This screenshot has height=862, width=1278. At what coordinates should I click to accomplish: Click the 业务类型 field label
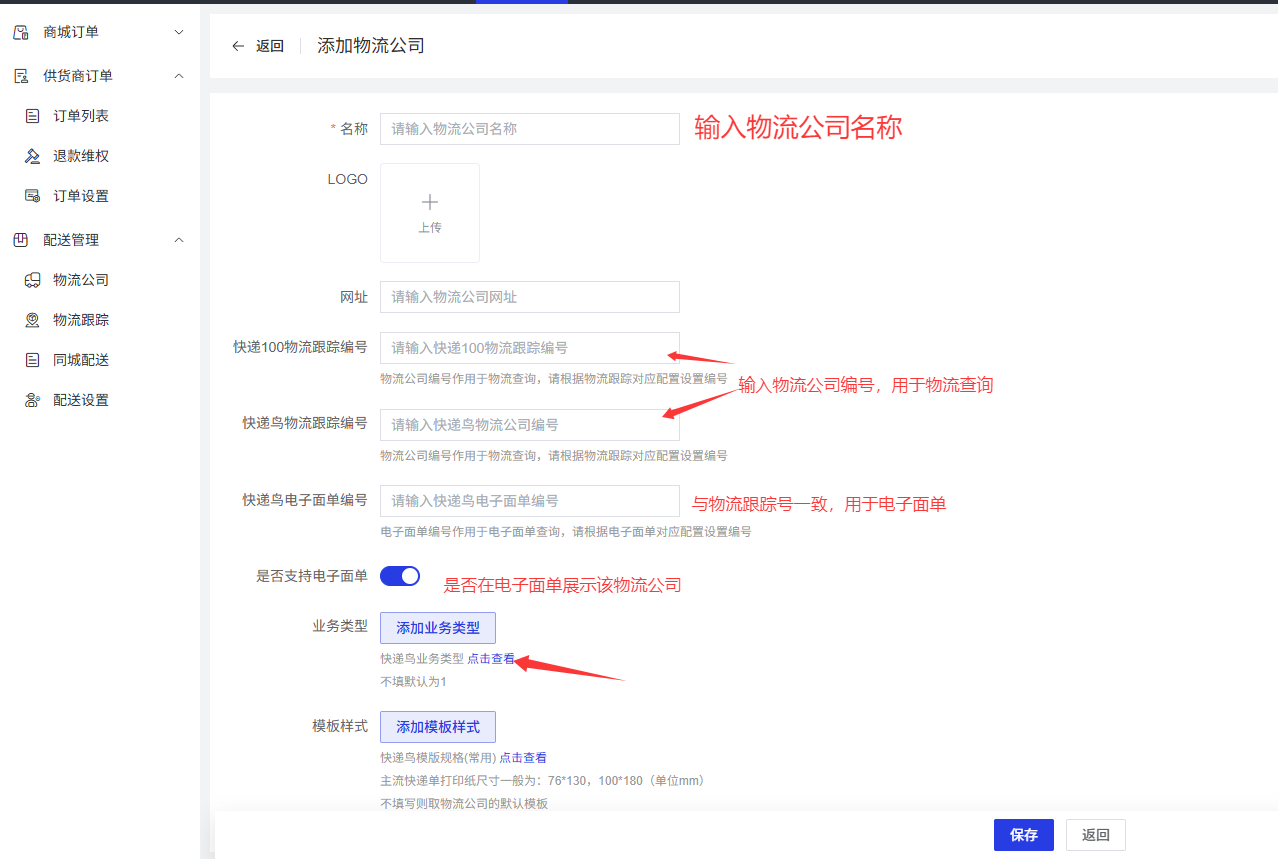point(340,626)
